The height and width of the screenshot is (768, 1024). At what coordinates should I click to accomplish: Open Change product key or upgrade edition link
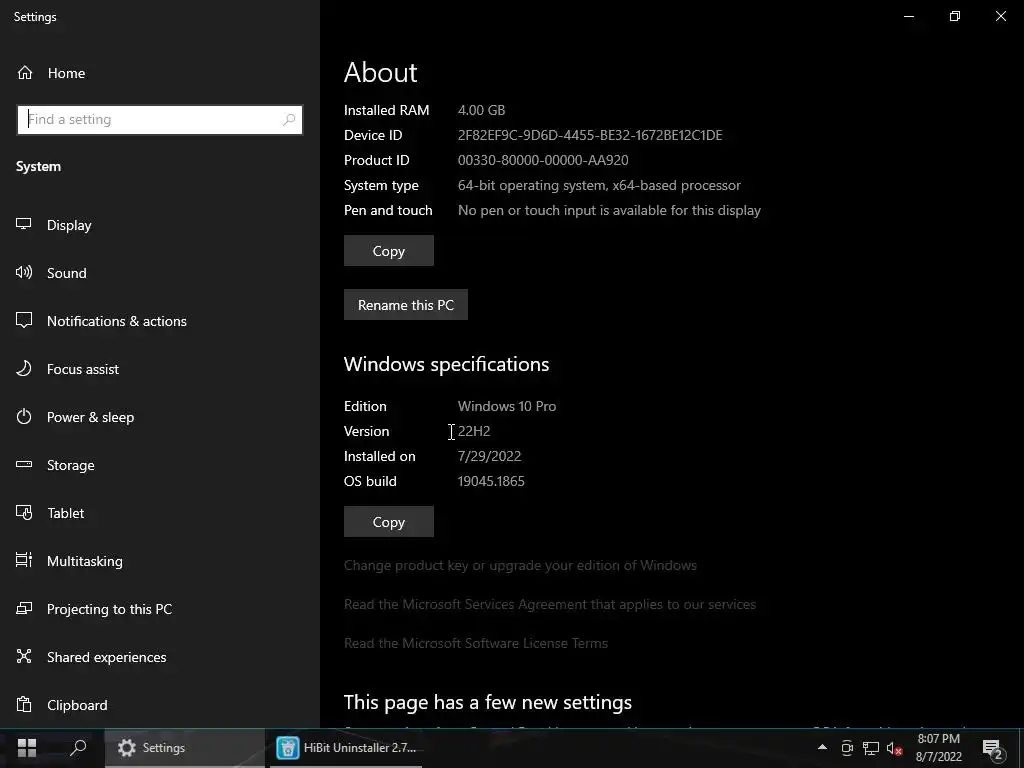click(x=520, y=566)
